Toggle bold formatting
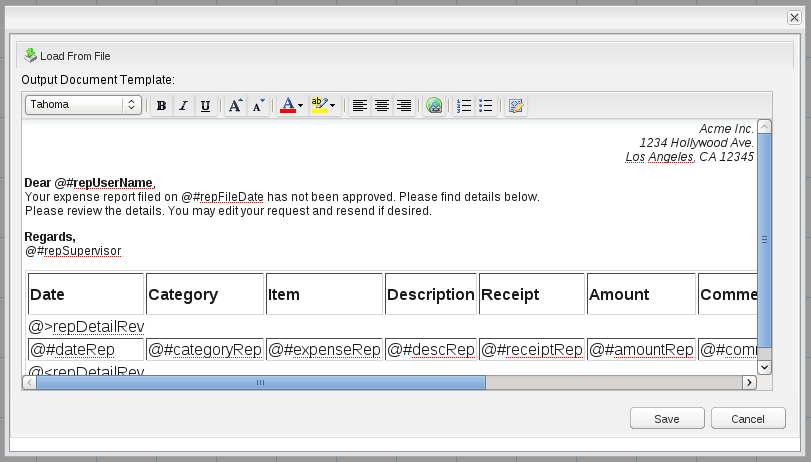811x462 pixels. tap(161, 105)
